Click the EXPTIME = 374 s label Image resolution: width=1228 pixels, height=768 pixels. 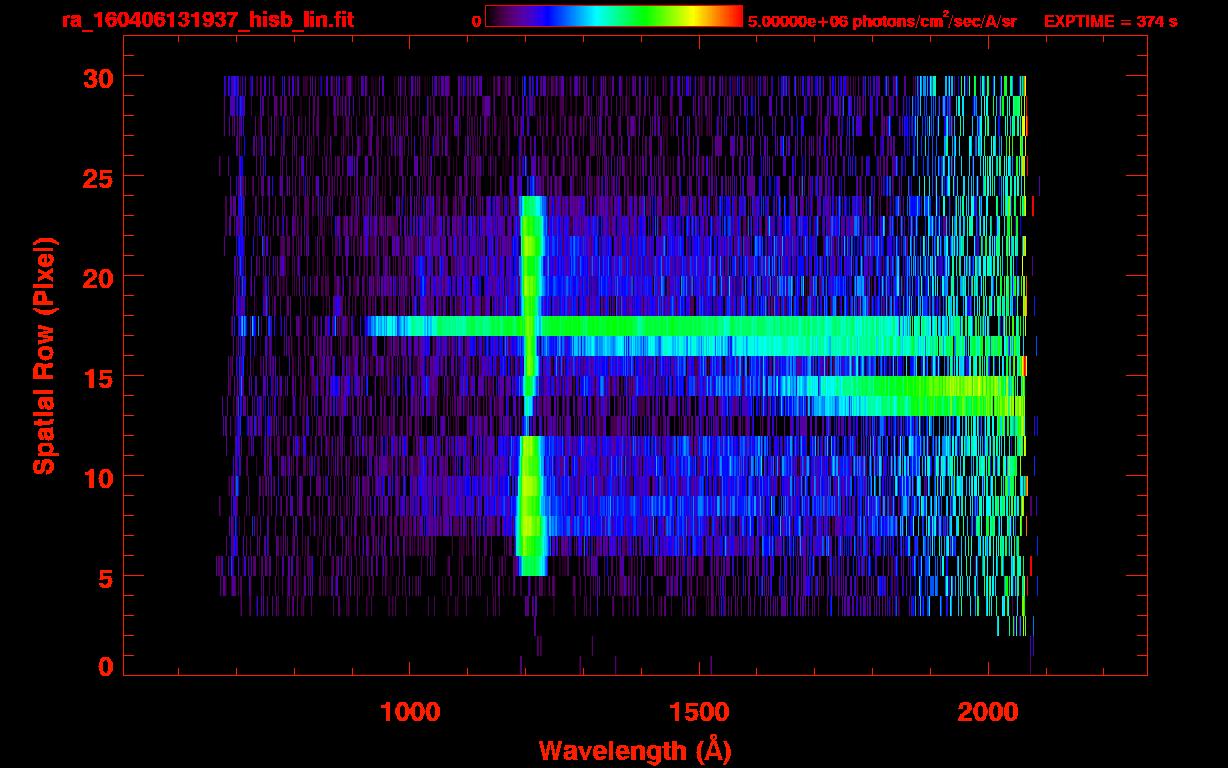point(1110,21)
